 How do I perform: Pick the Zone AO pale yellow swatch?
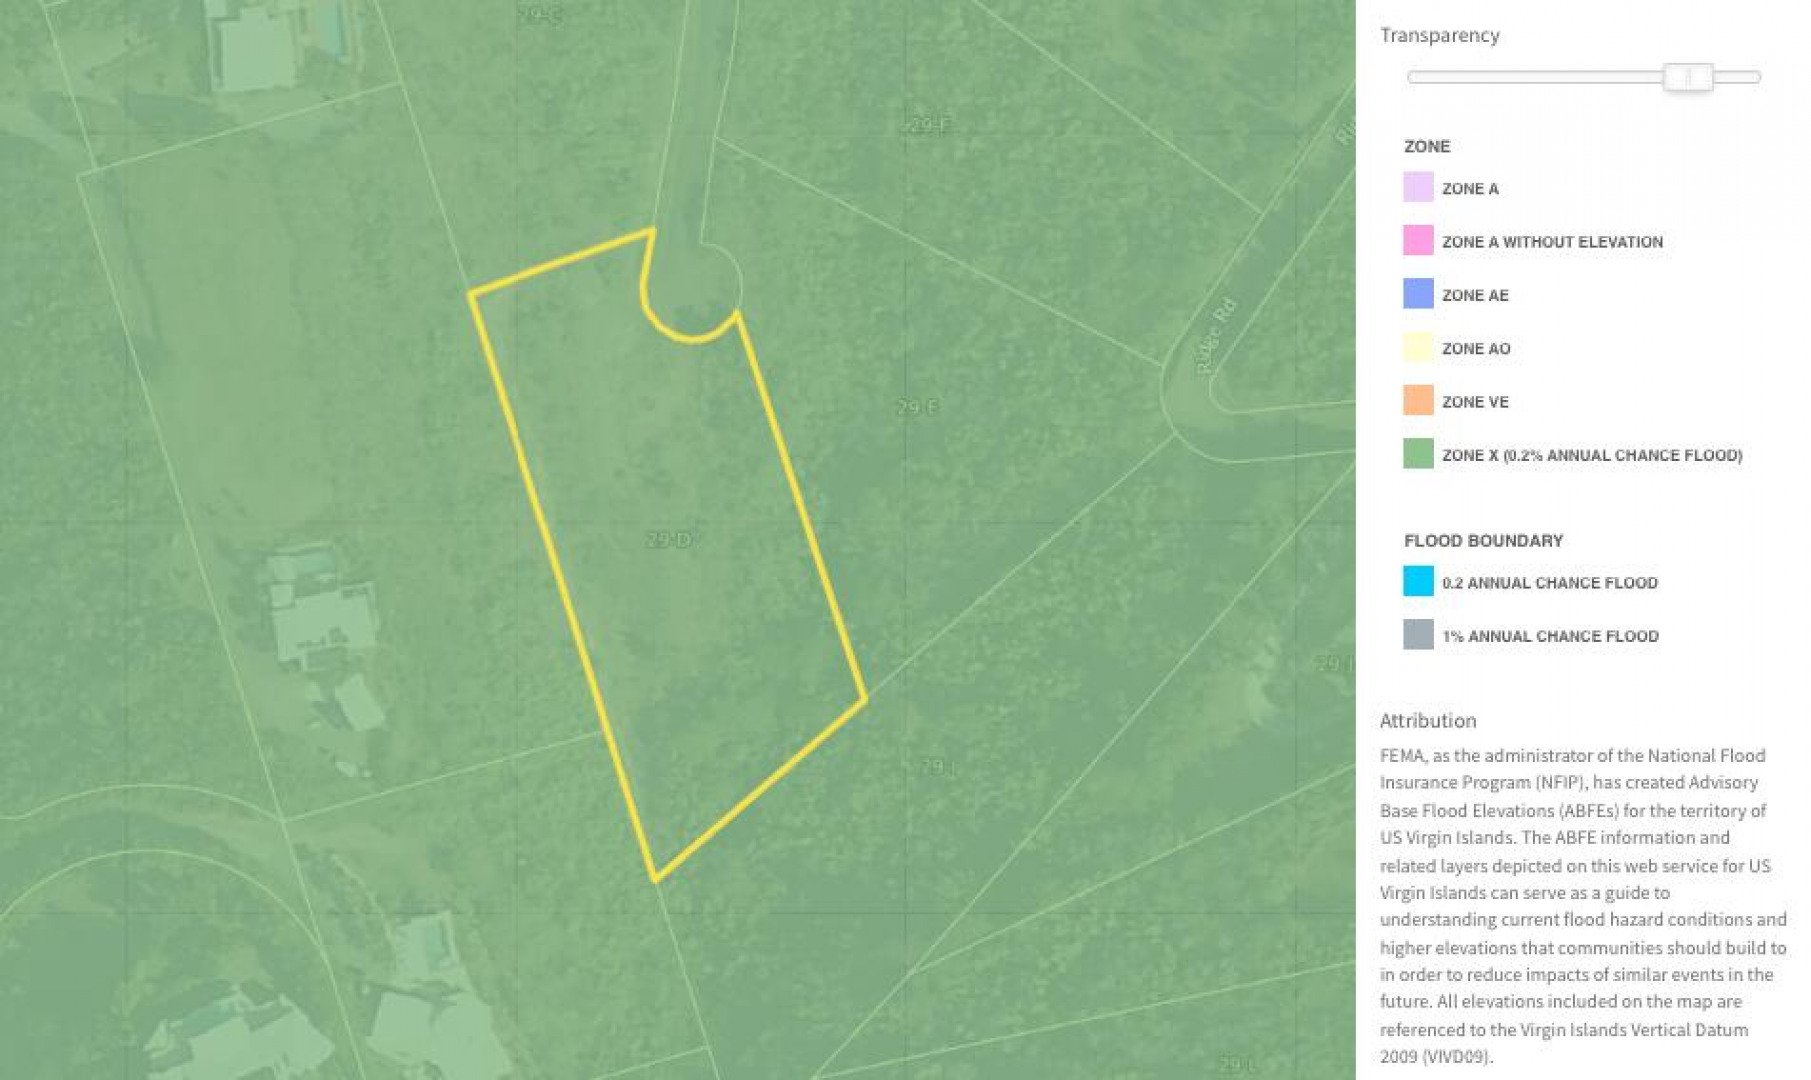click(x=1417, y=348)
